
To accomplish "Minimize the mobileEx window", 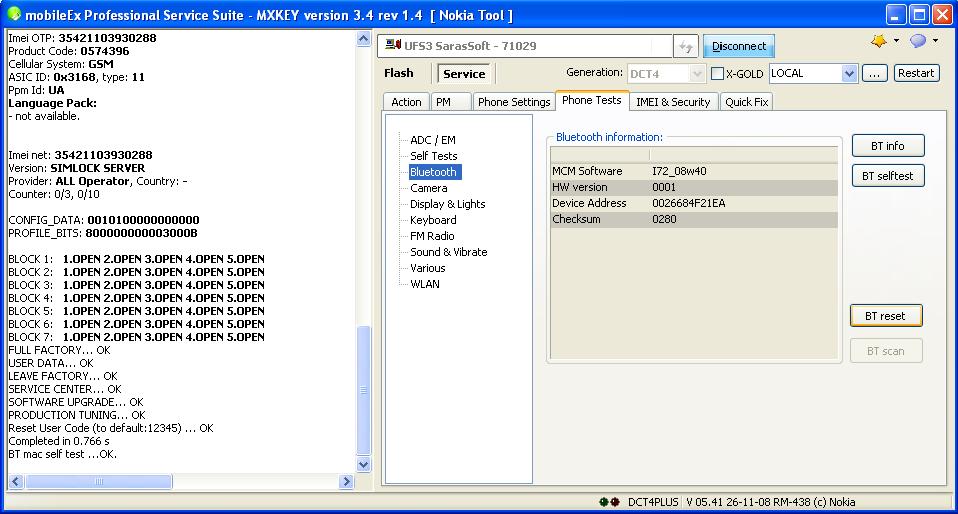I will (896, 14).
